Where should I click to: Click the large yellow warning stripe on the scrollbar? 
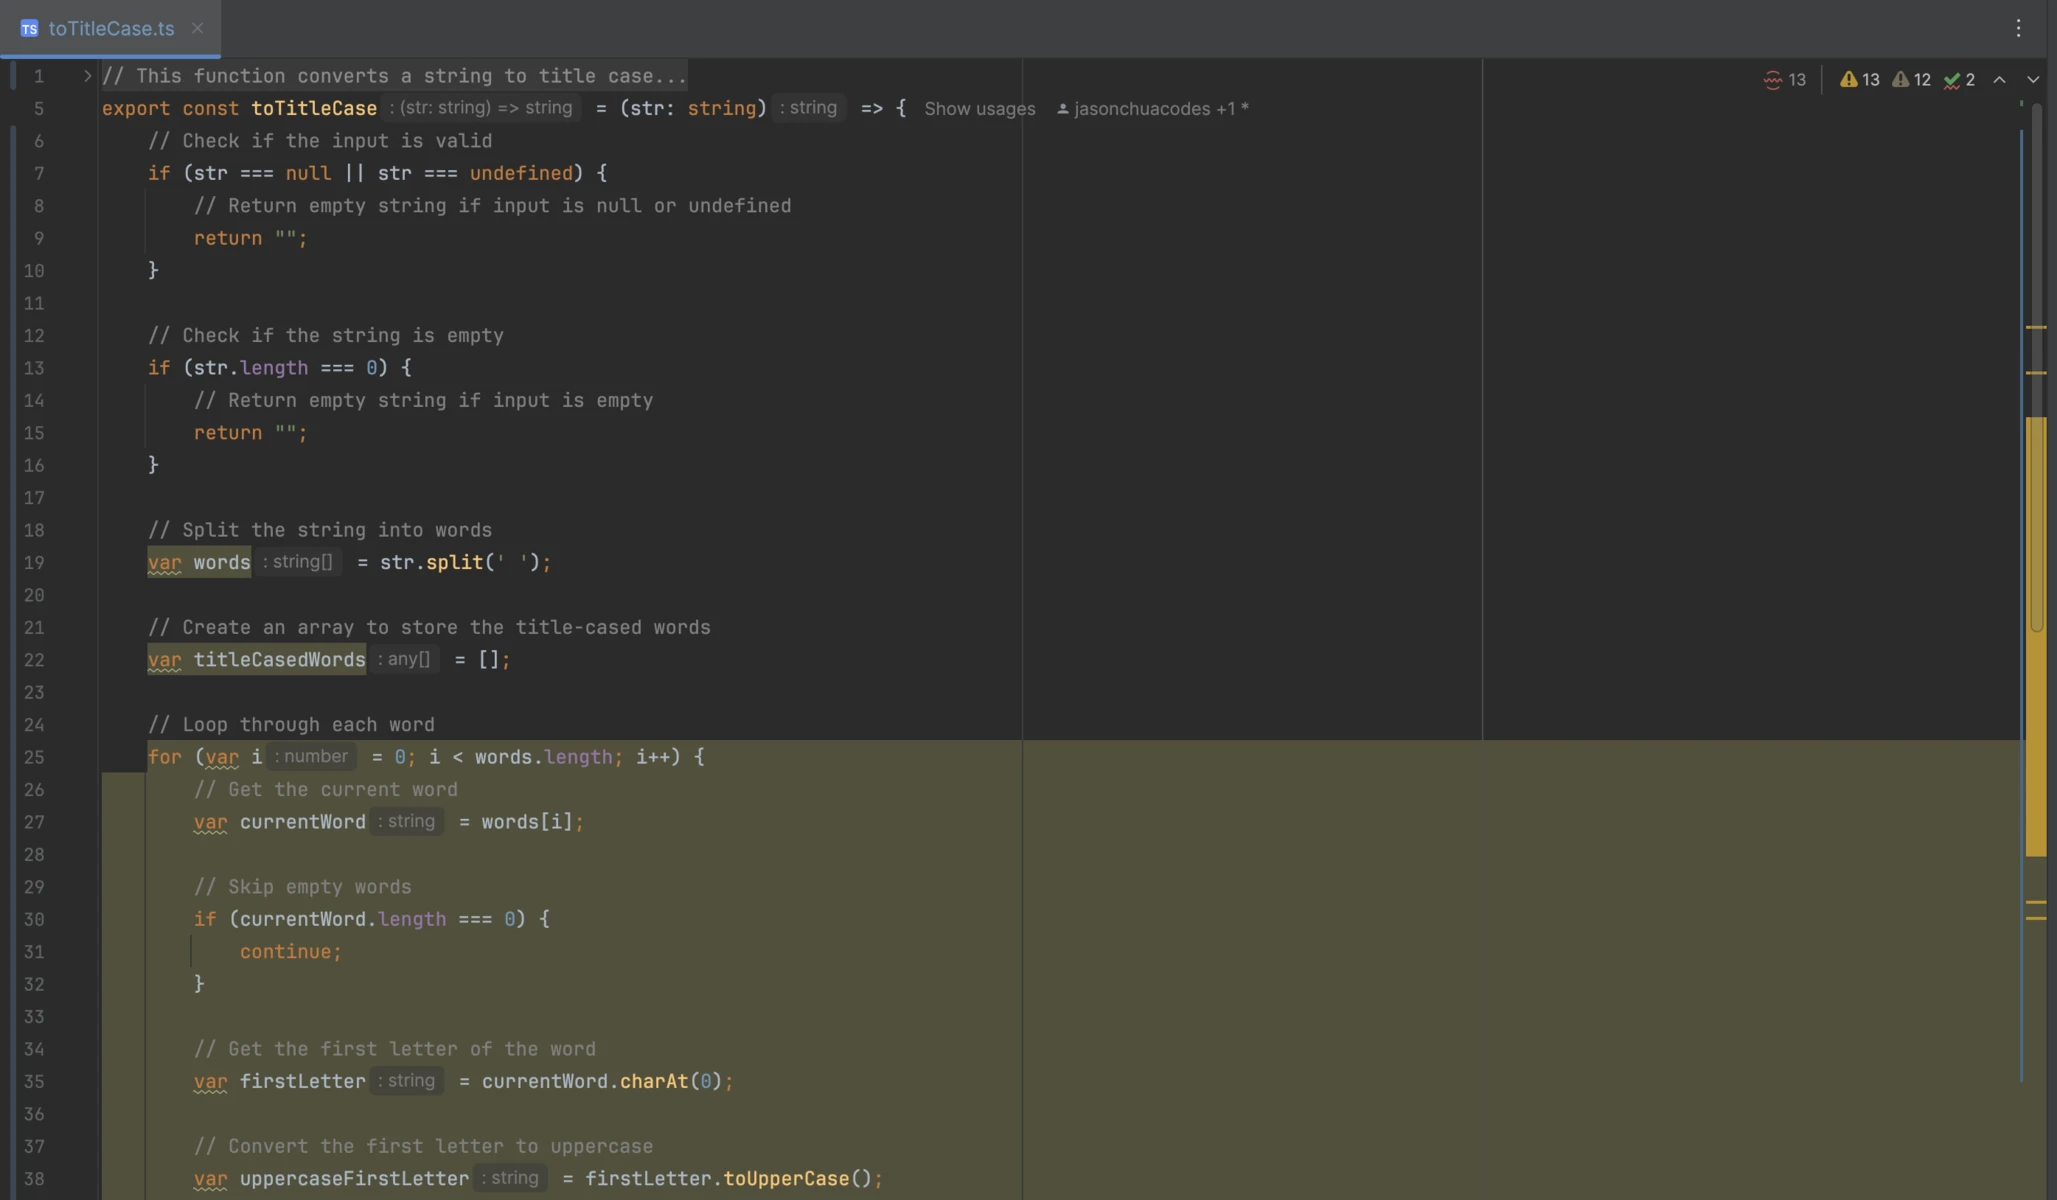point(2036,637)
